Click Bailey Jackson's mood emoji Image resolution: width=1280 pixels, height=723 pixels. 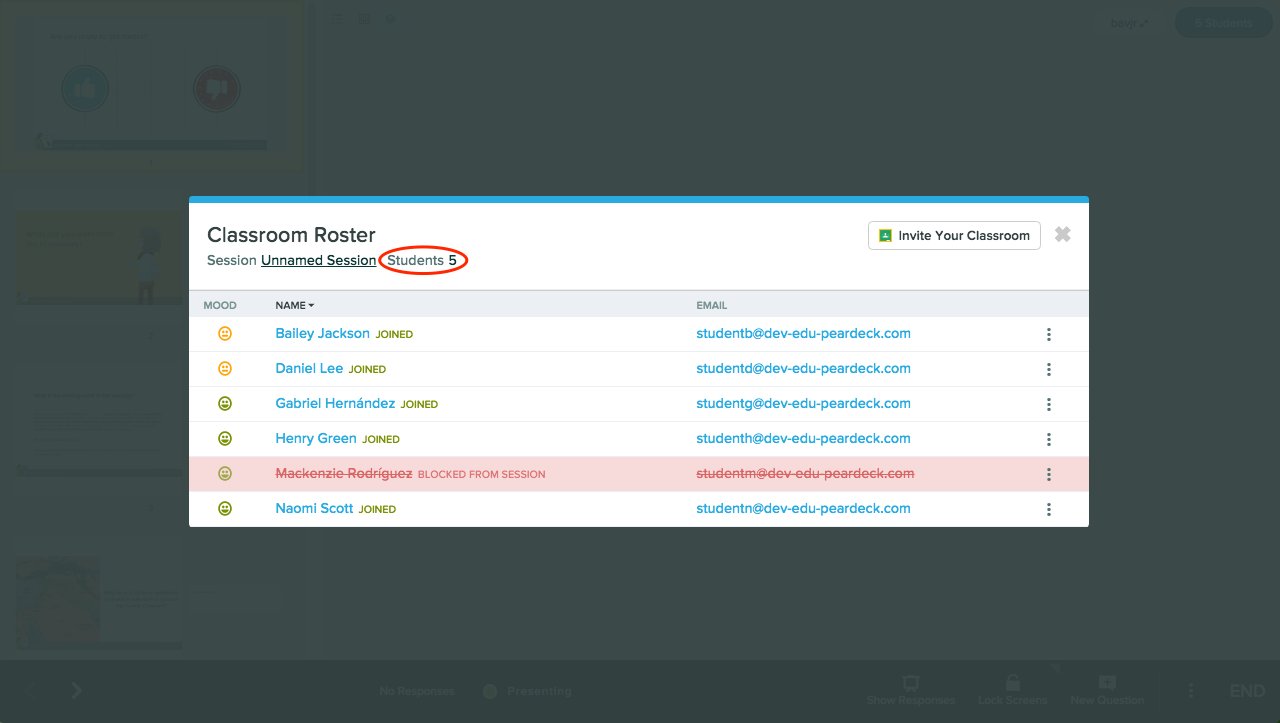point(225,334)
